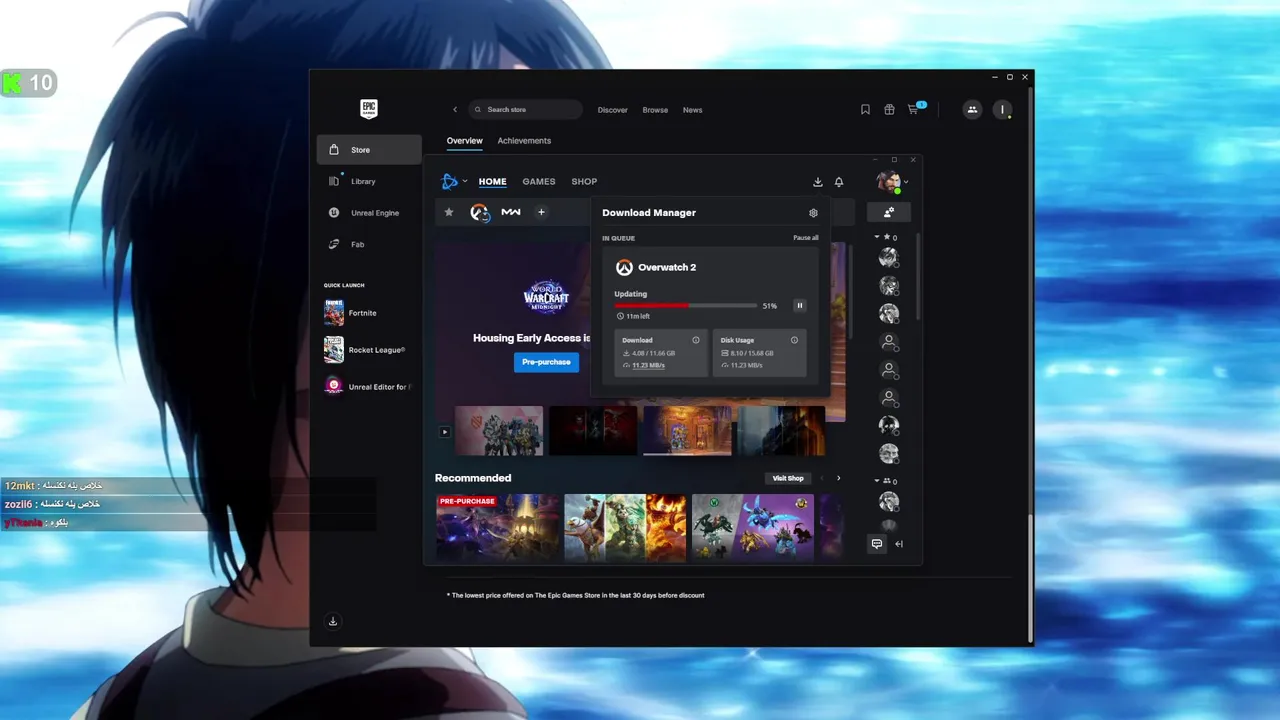Select the Overwatch 2 icon in favorites bar
1280x720 pixels.
[480, 212]
